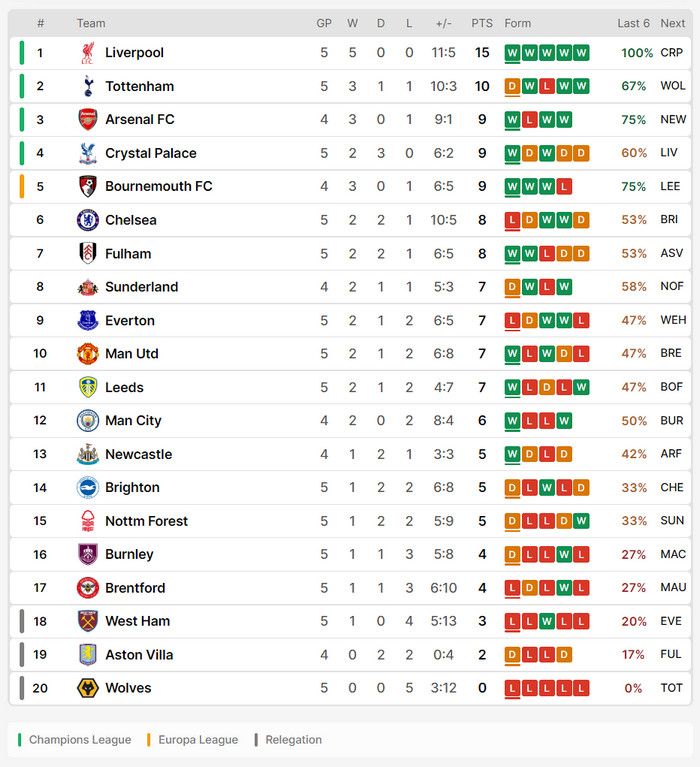The width and height of the screenshot is (700, 767).
Task: Click the West Ham crest icon
Action: pos(88,621)
